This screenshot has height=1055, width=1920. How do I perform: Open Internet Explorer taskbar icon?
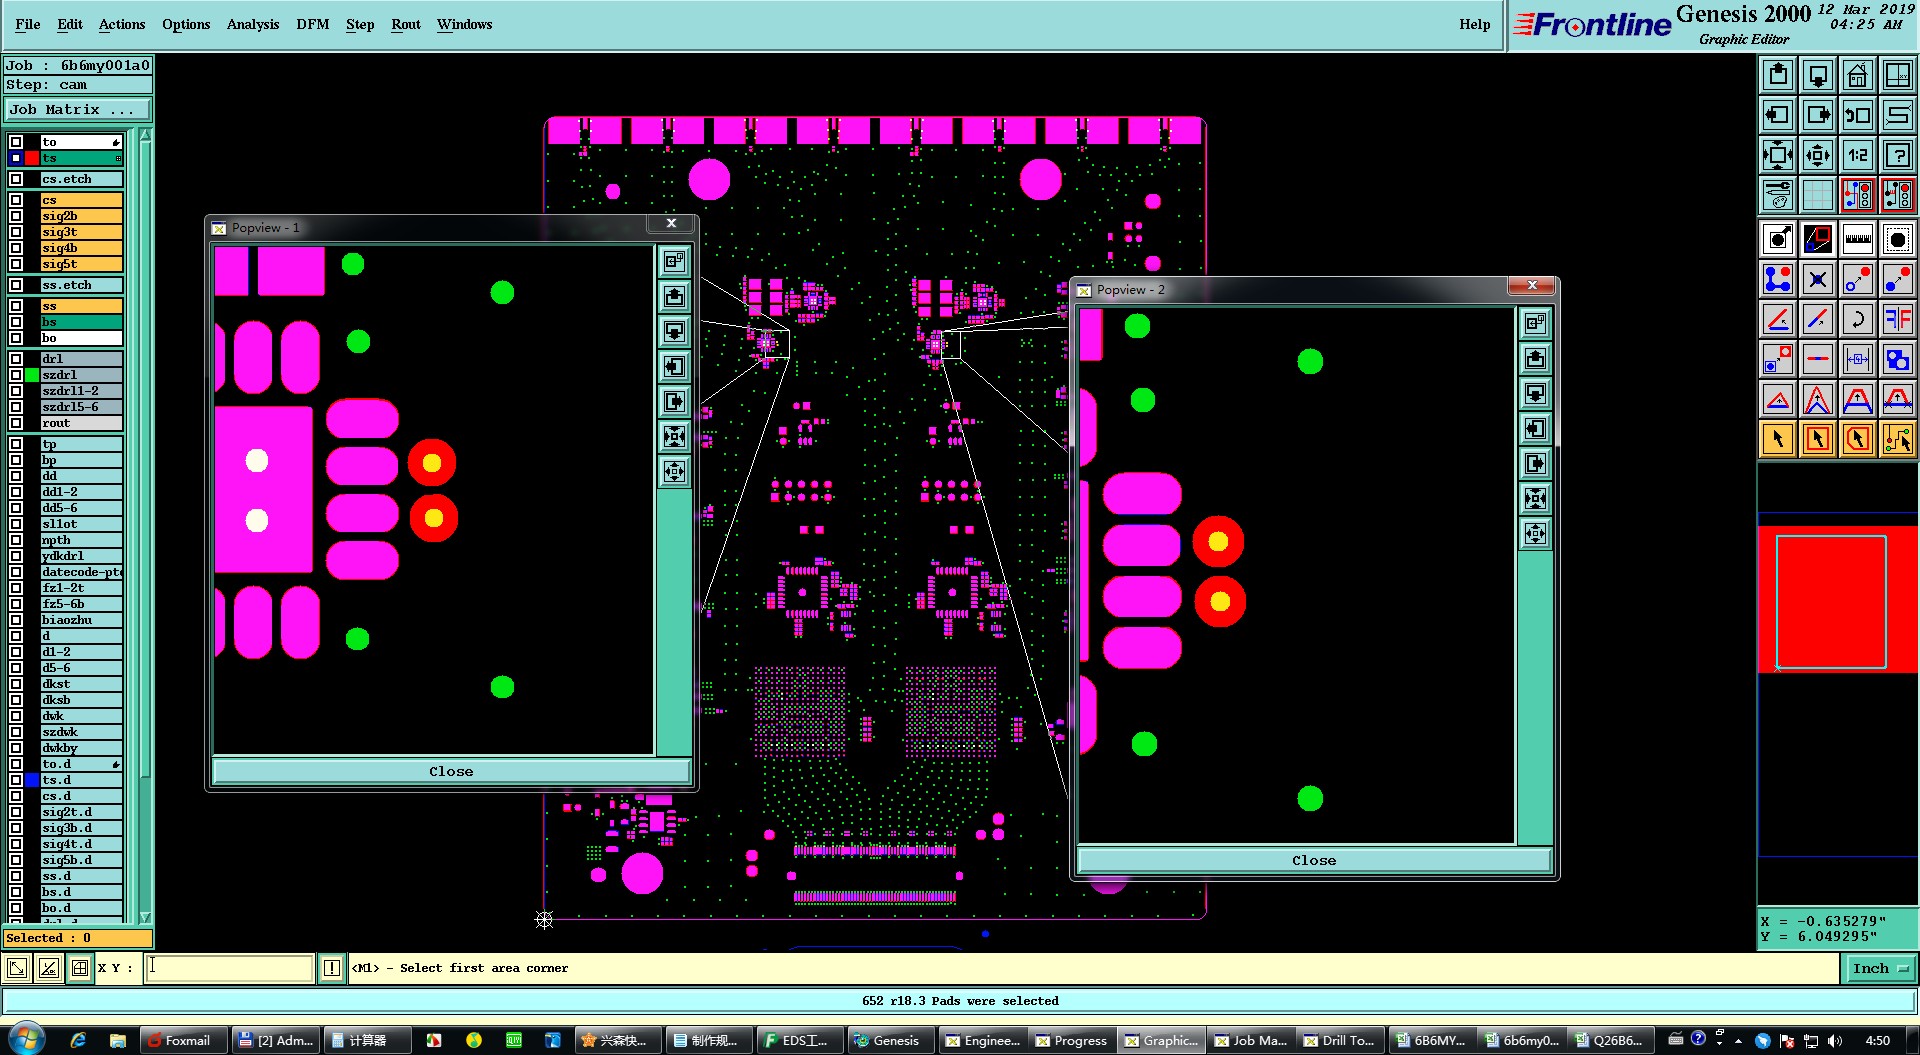[x=78, y=1040]
